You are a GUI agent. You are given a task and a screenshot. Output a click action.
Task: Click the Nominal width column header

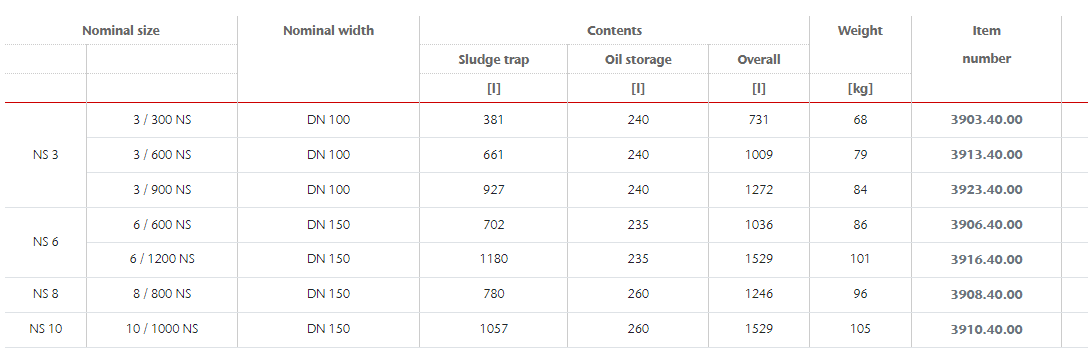[328, 31]
